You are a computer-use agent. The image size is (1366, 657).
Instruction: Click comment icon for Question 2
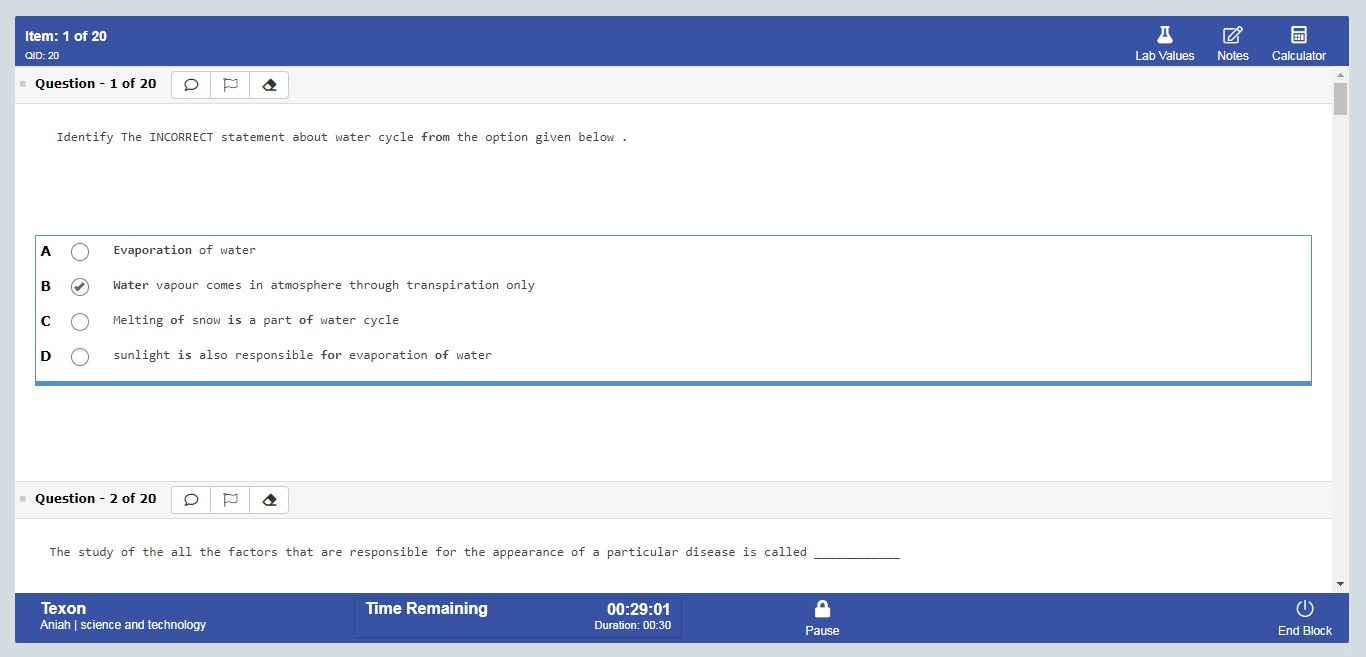191,500
